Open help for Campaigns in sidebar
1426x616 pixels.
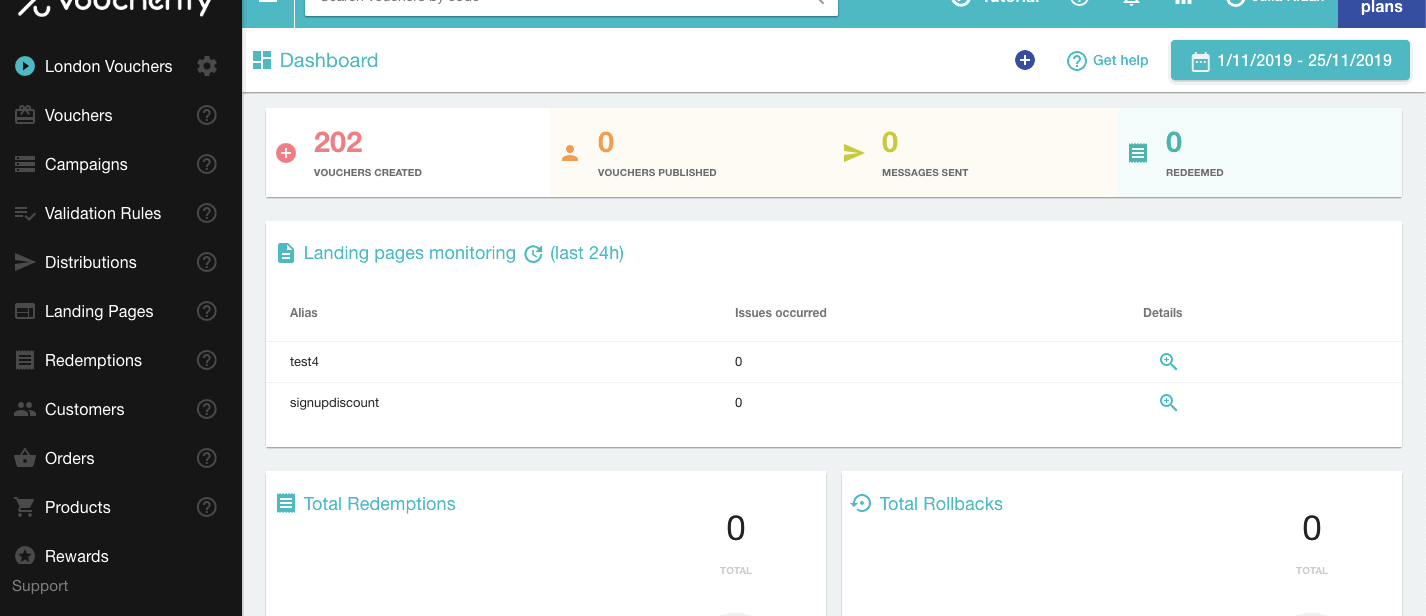(207, 164)
